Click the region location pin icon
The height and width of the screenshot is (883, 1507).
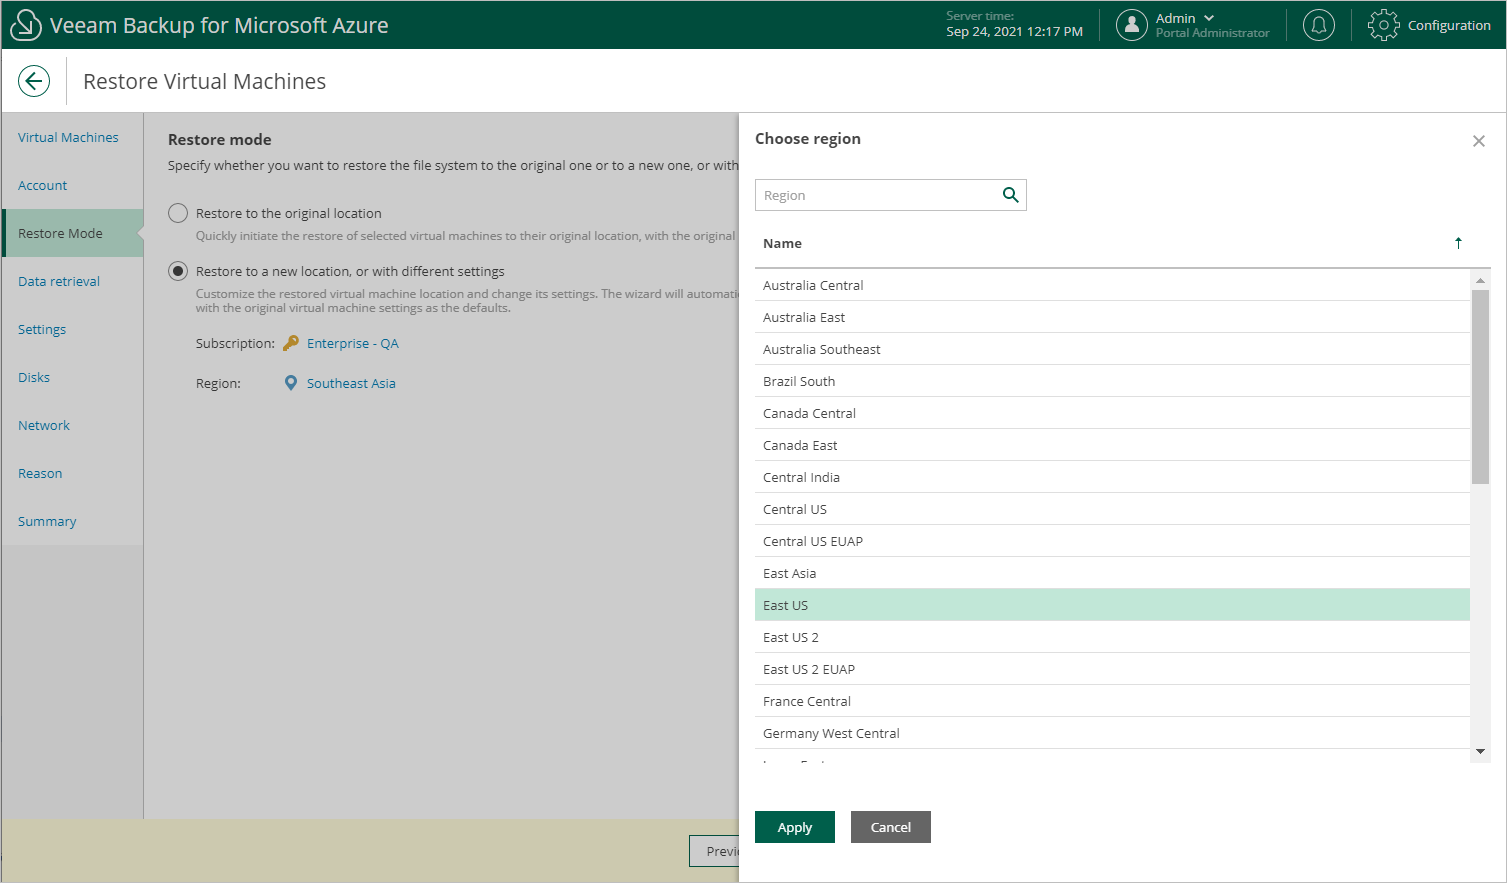(x=291, y=383)
